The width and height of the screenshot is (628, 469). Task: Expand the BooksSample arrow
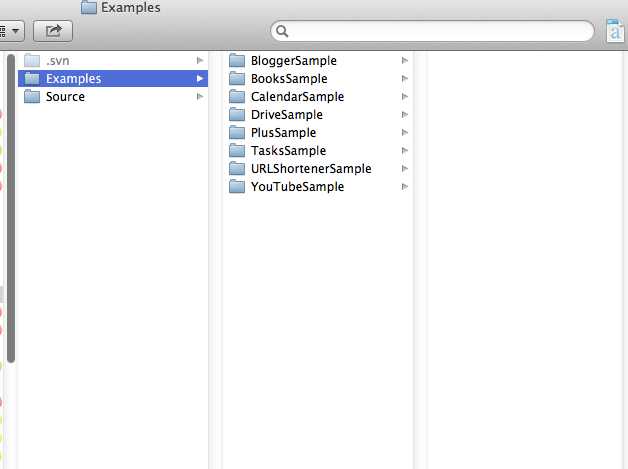405,79
